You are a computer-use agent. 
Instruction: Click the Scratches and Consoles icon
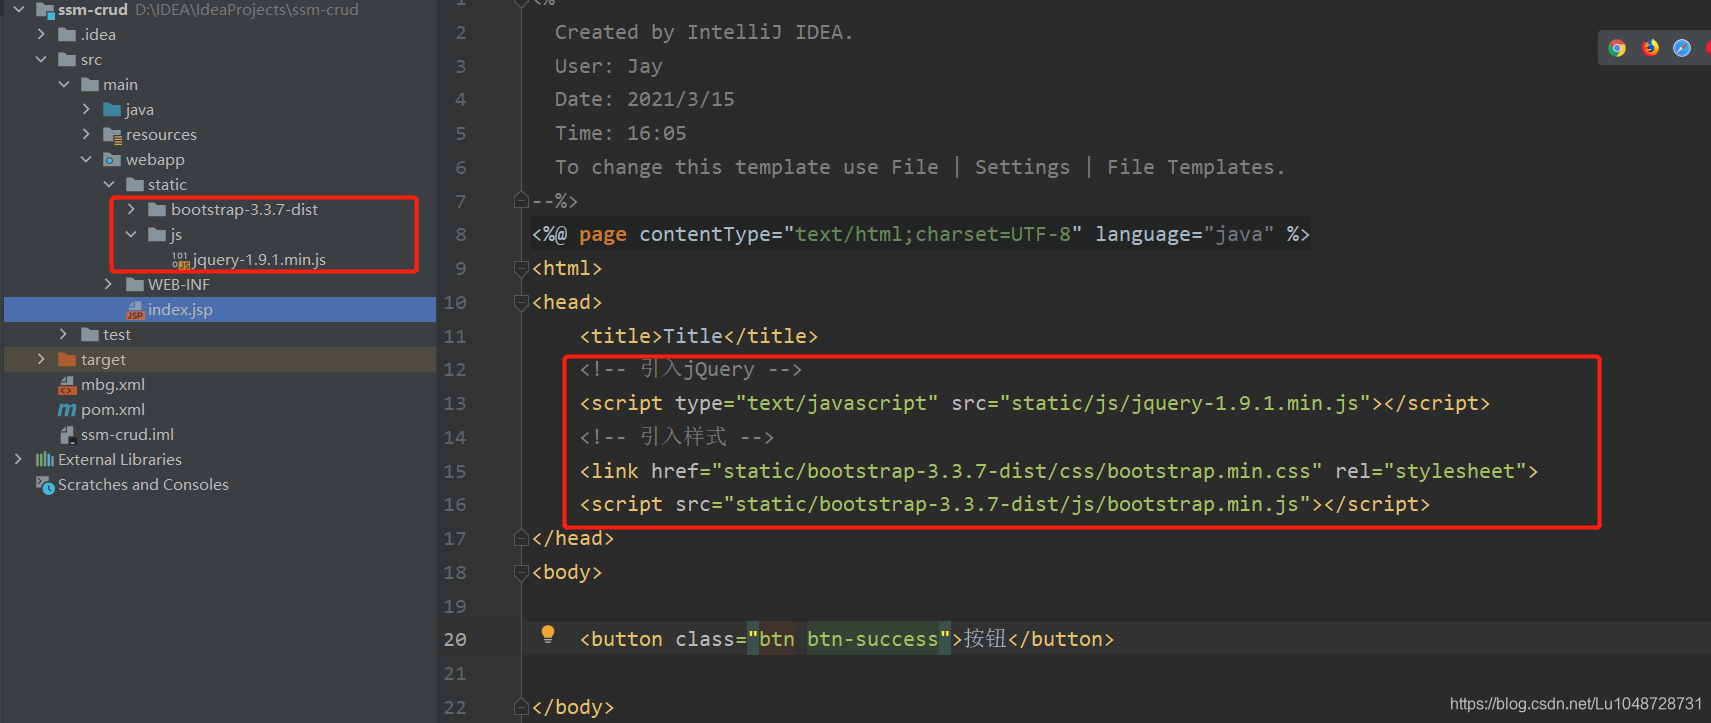45,485
